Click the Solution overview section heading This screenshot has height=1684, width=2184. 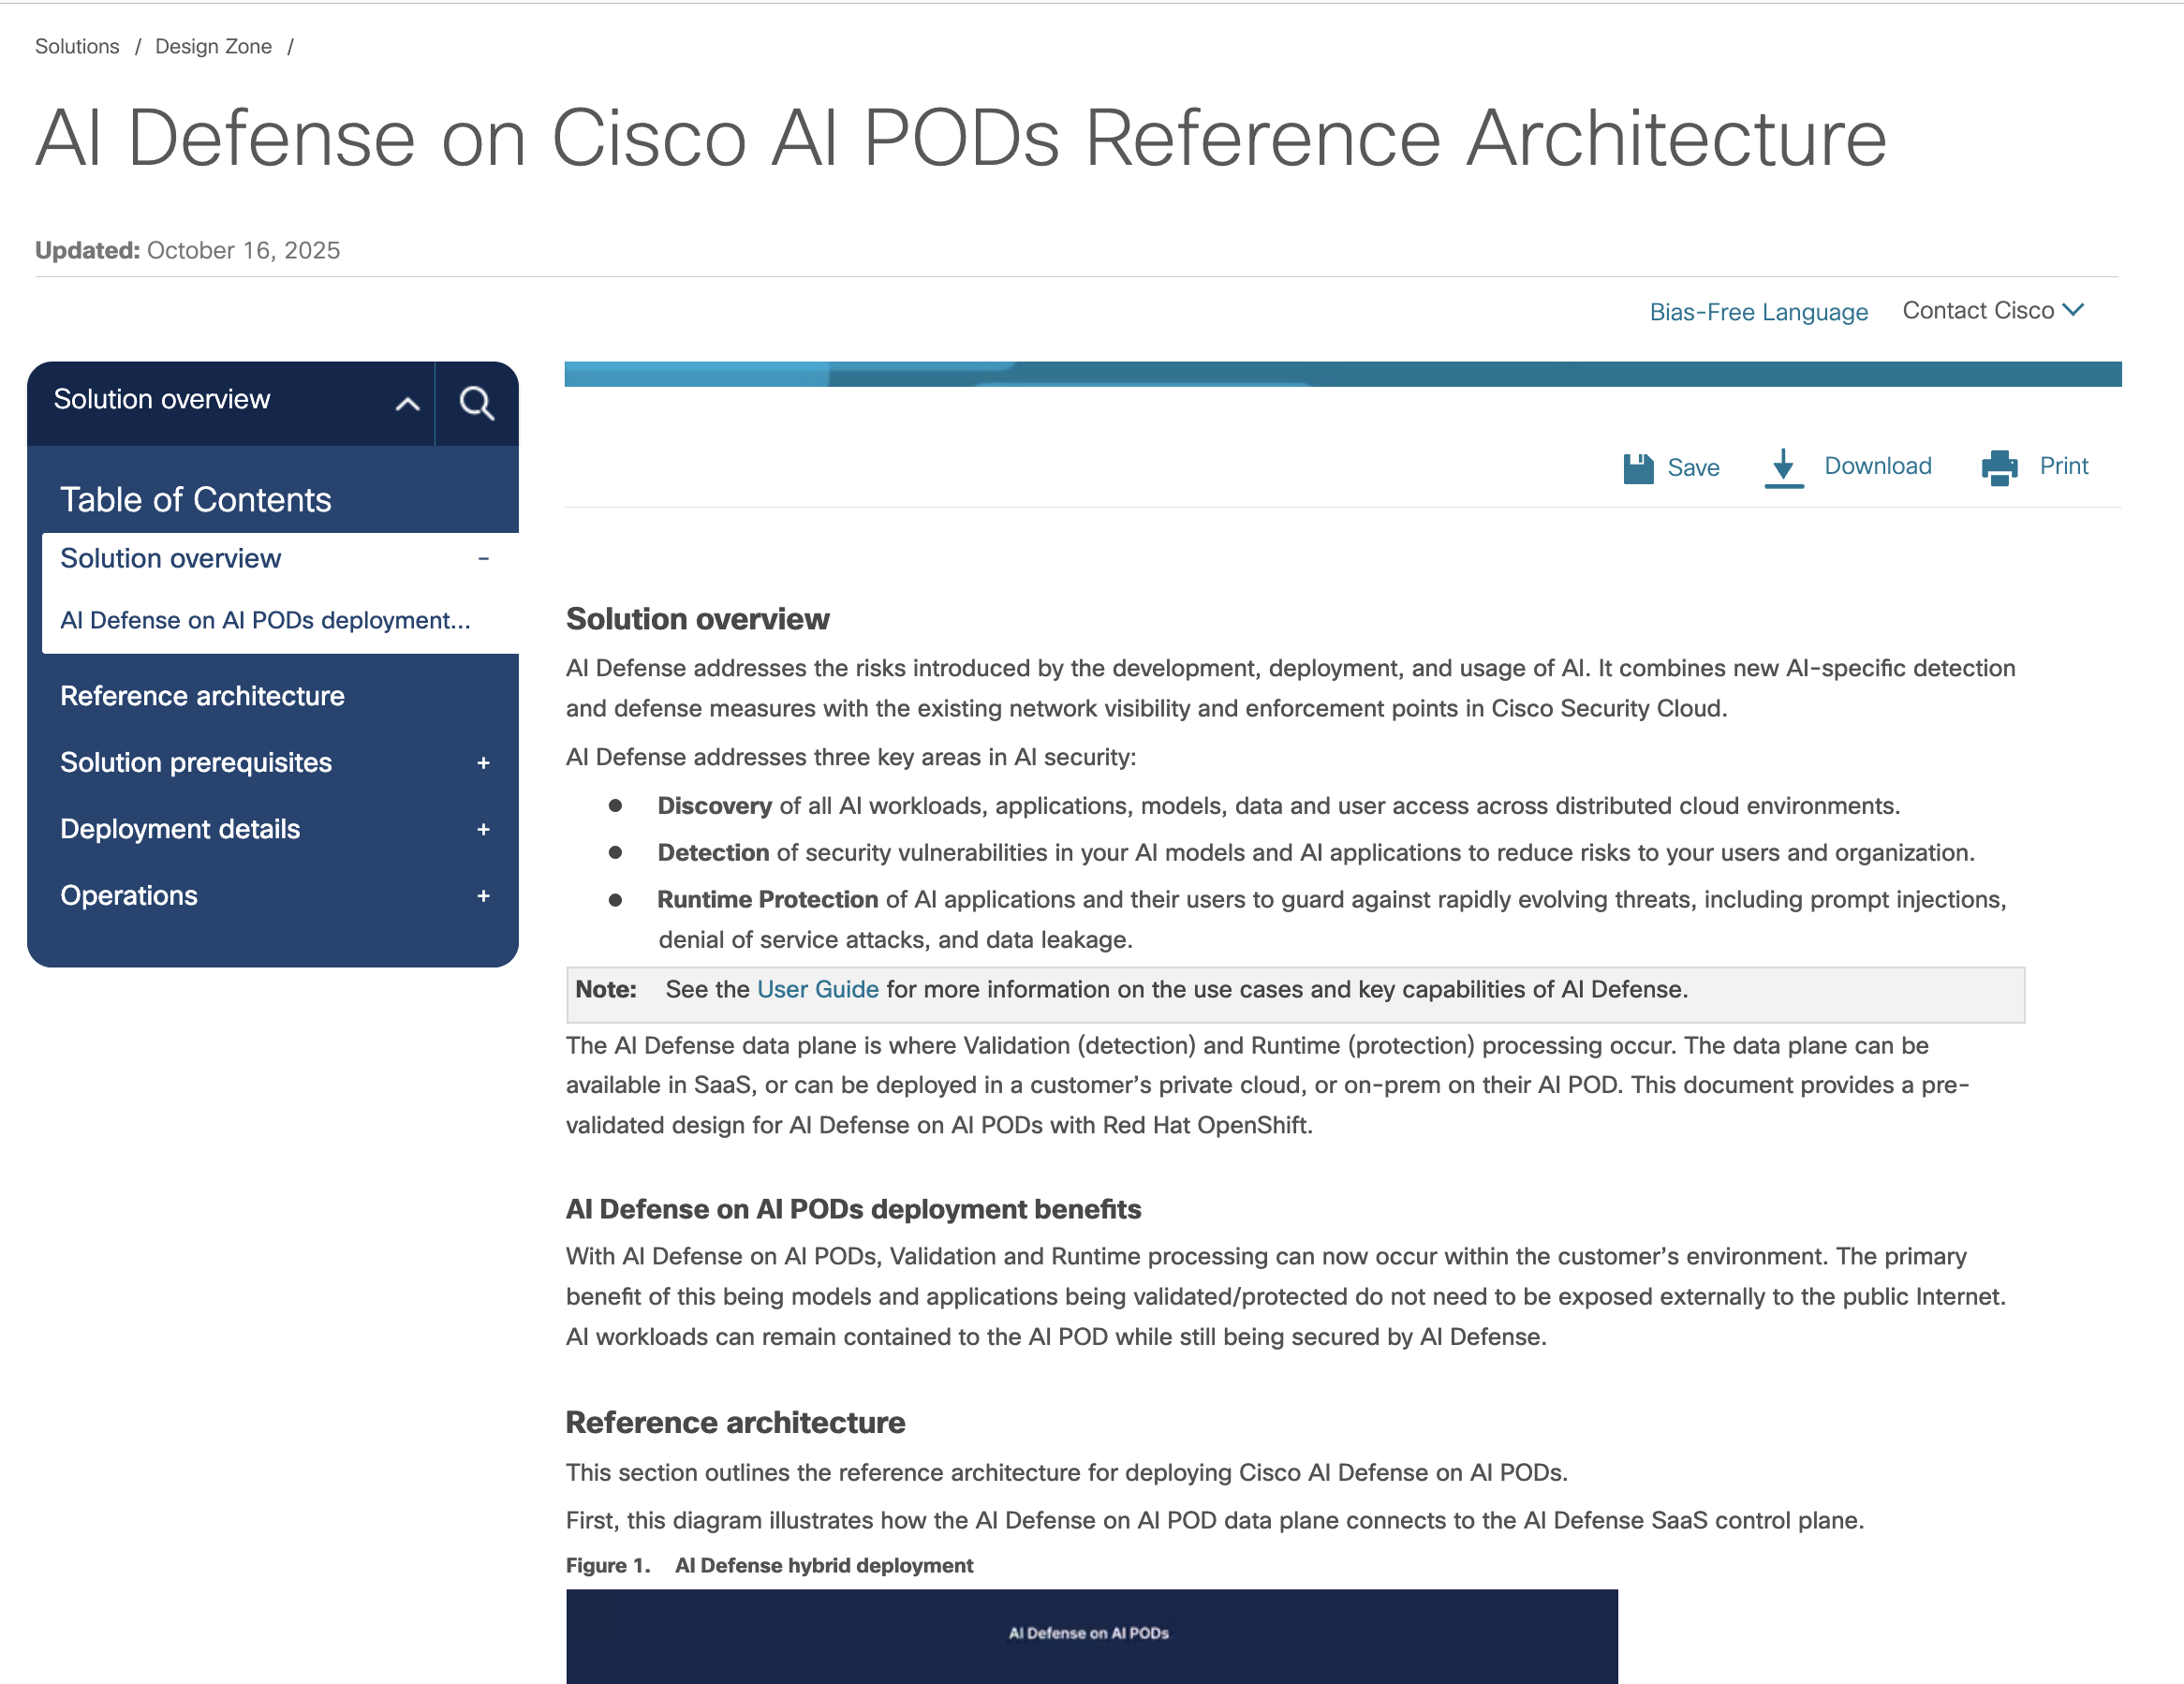pos(697,619)
